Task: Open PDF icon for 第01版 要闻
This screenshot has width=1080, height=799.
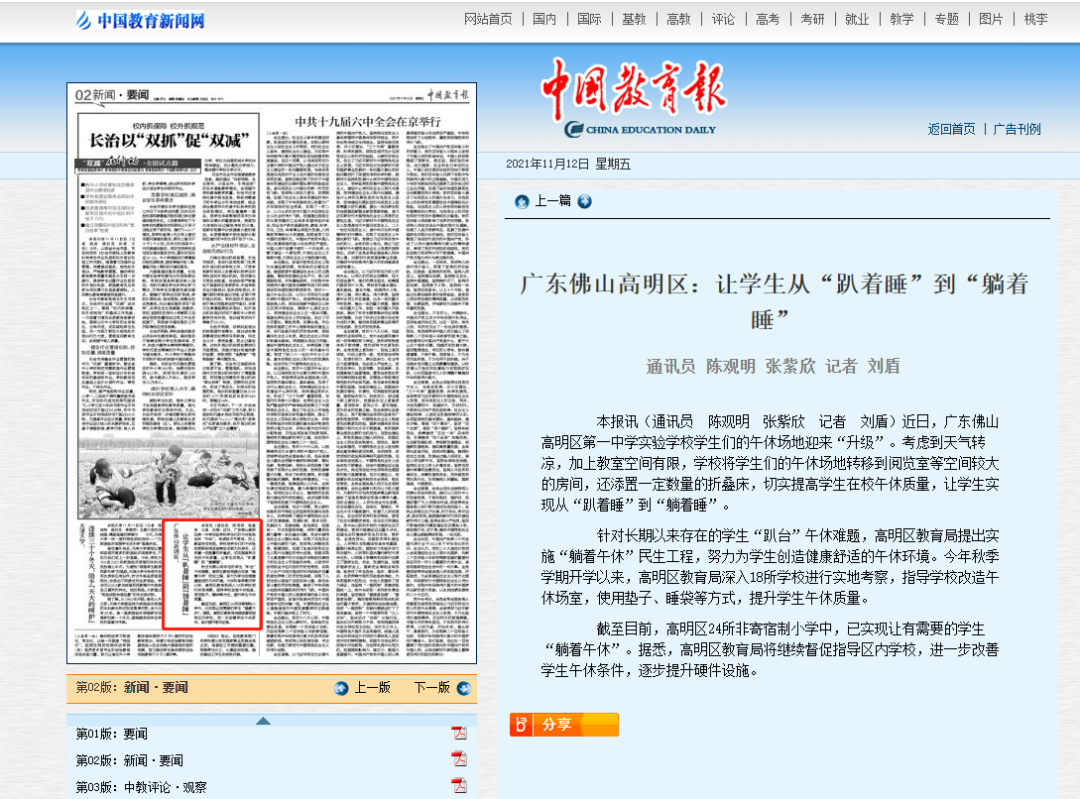Action: [459, 733]
